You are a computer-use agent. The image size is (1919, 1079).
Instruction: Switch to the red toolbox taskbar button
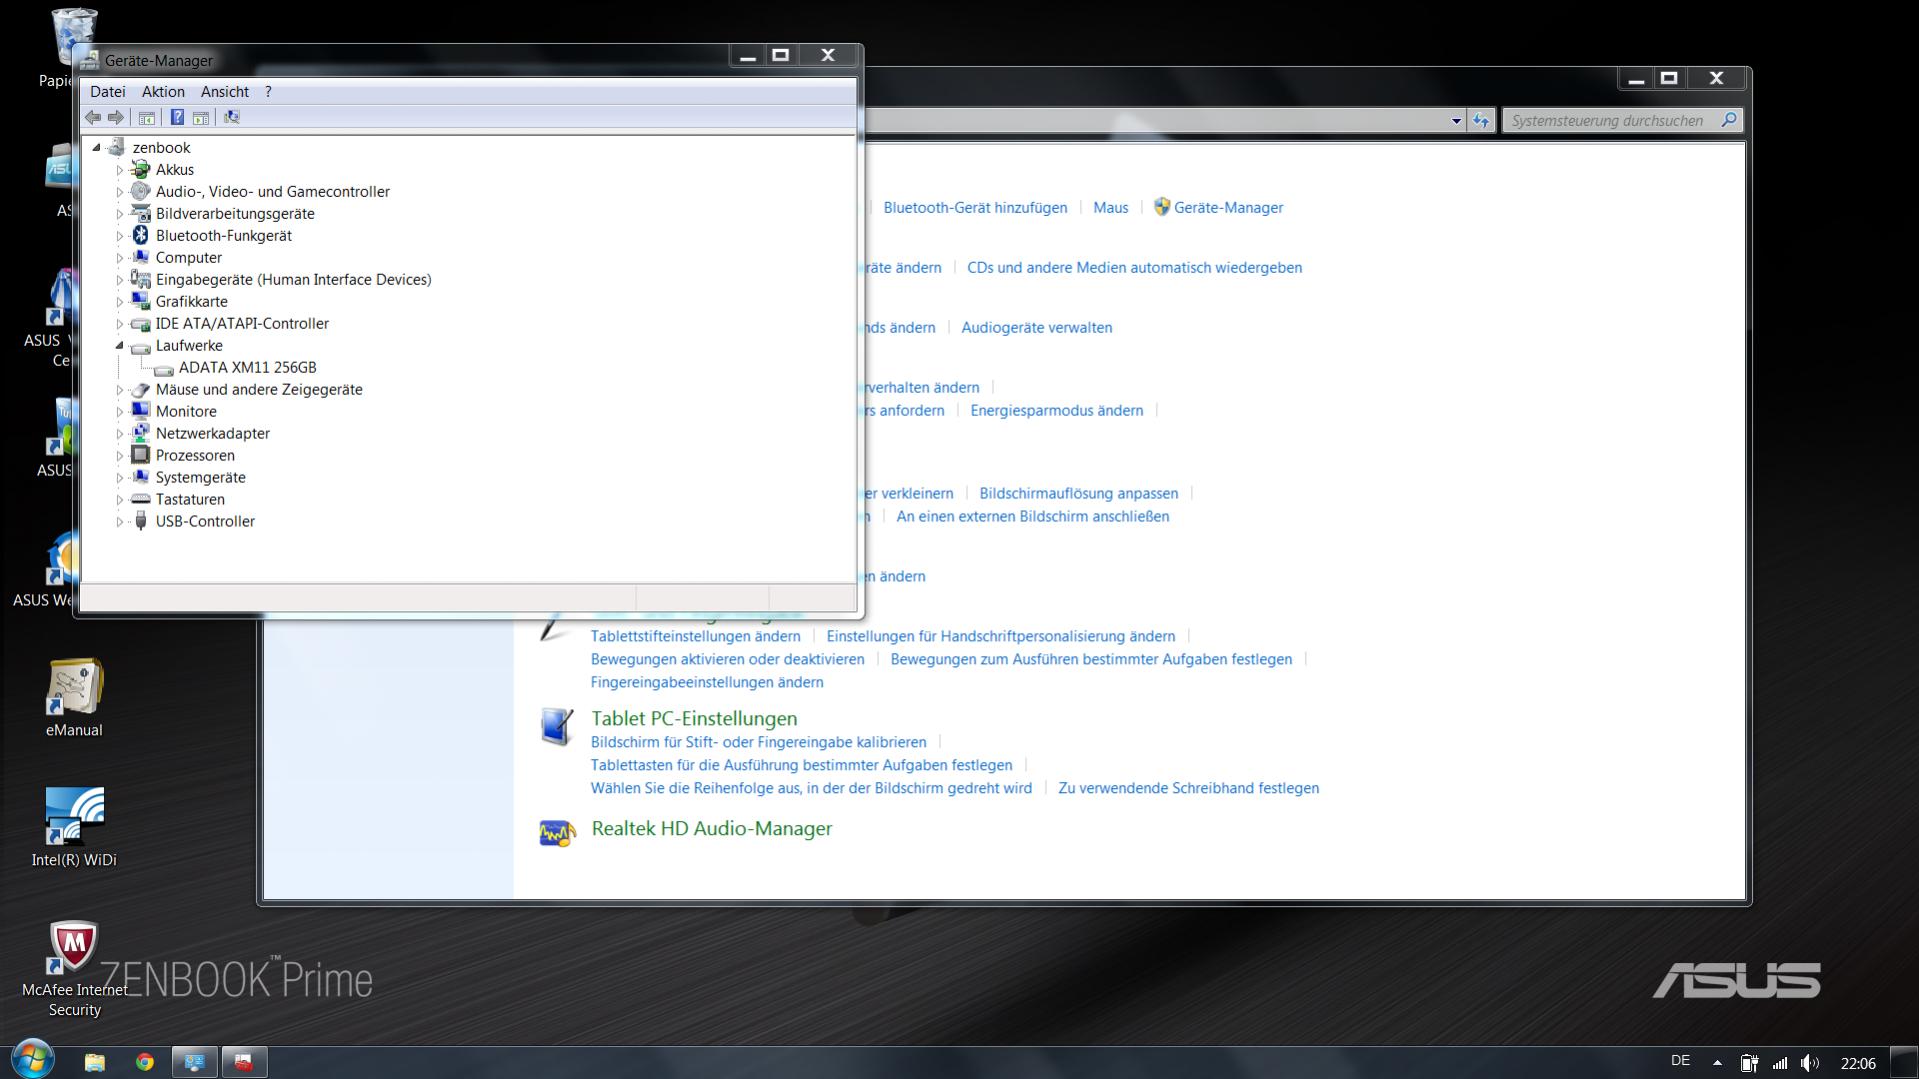click(x=244, y=1062)
